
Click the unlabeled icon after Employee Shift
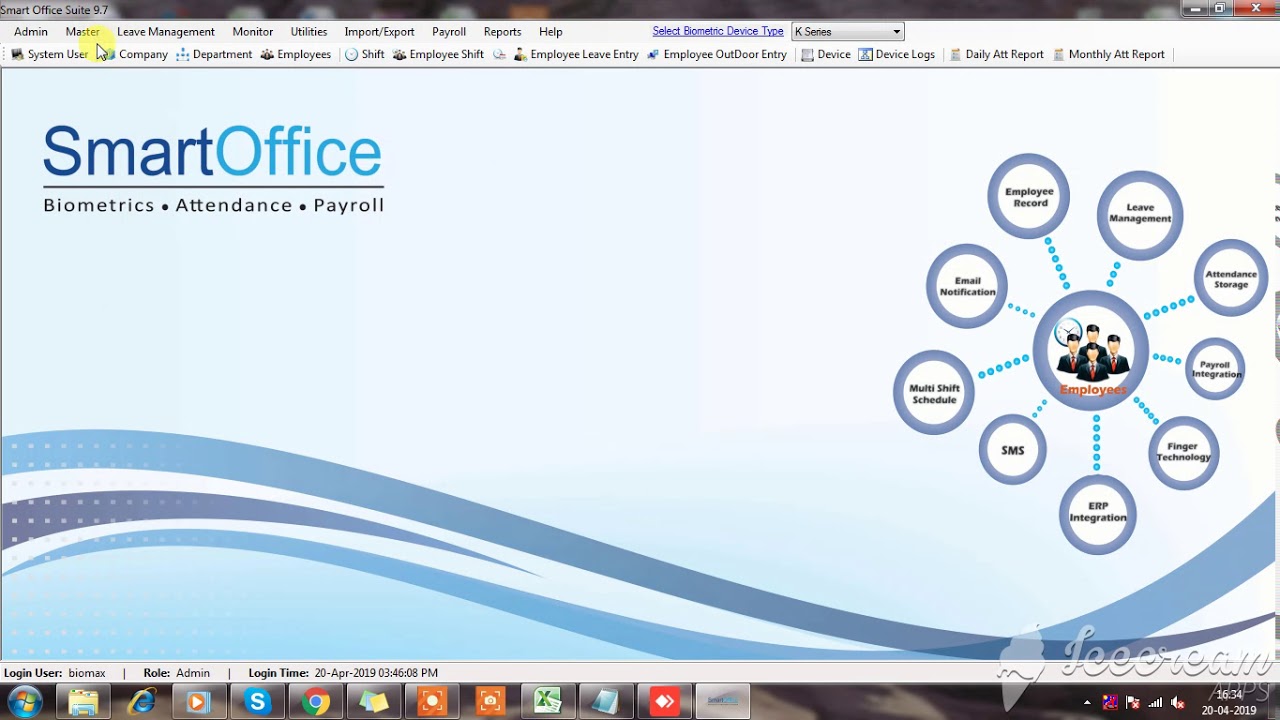point(499,54)
